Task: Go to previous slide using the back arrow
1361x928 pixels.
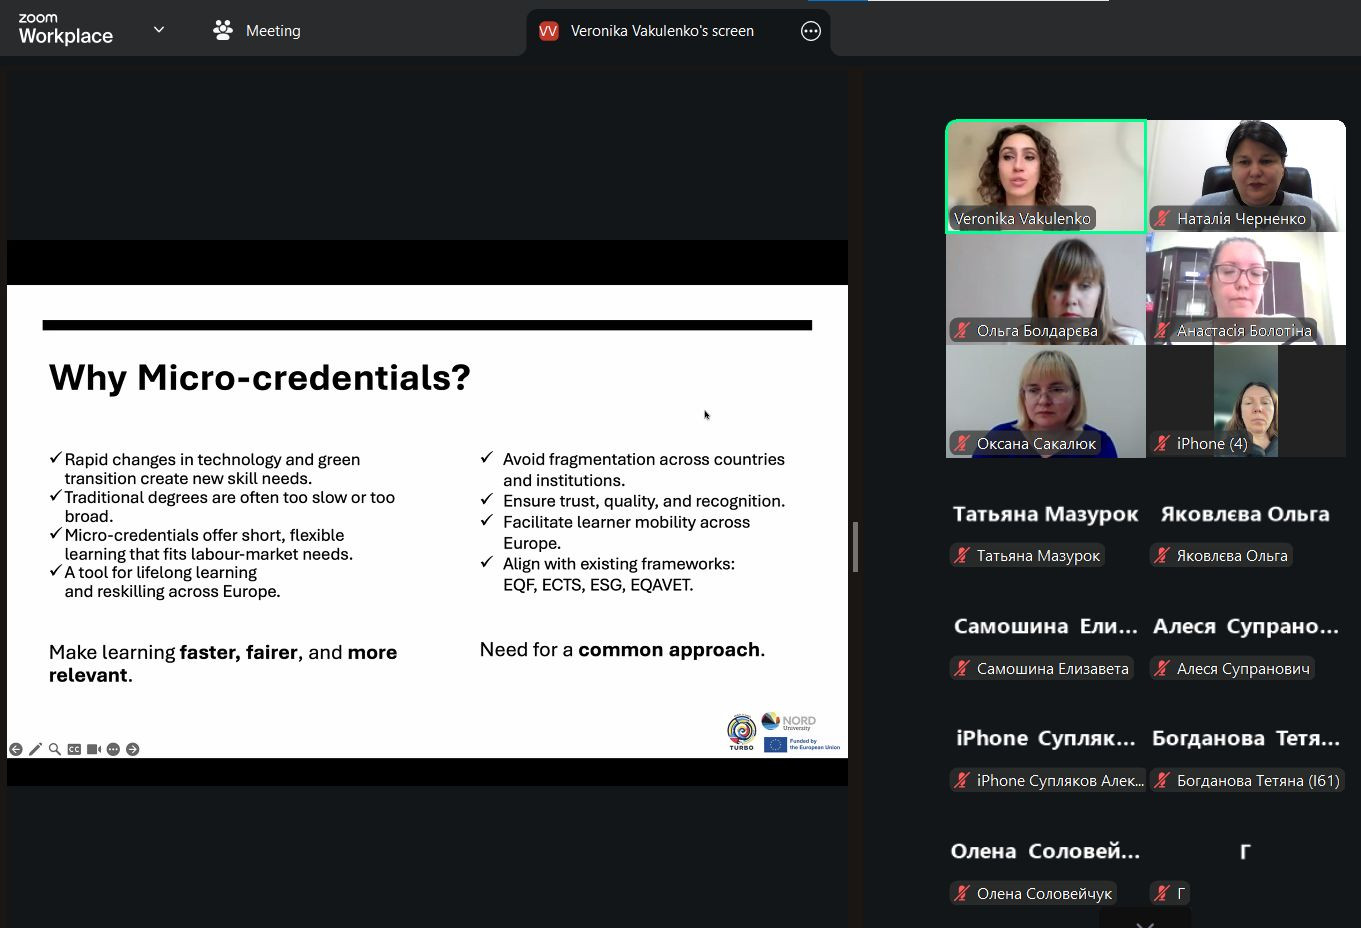Action: pos(16,749)
